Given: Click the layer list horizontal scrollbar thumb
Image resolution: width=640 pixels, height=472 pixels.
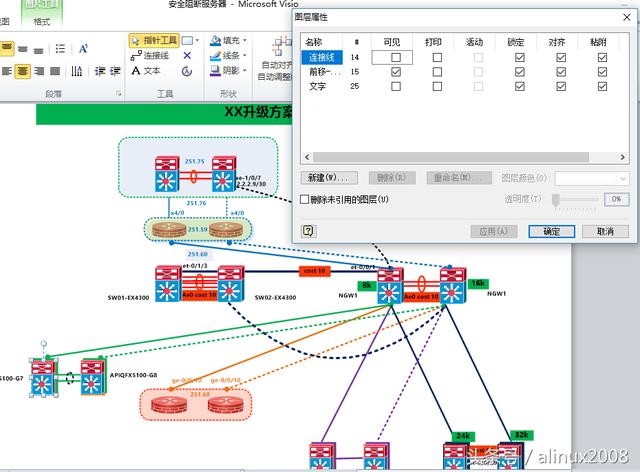Looking at the screenshot, I should pos(451,157).
